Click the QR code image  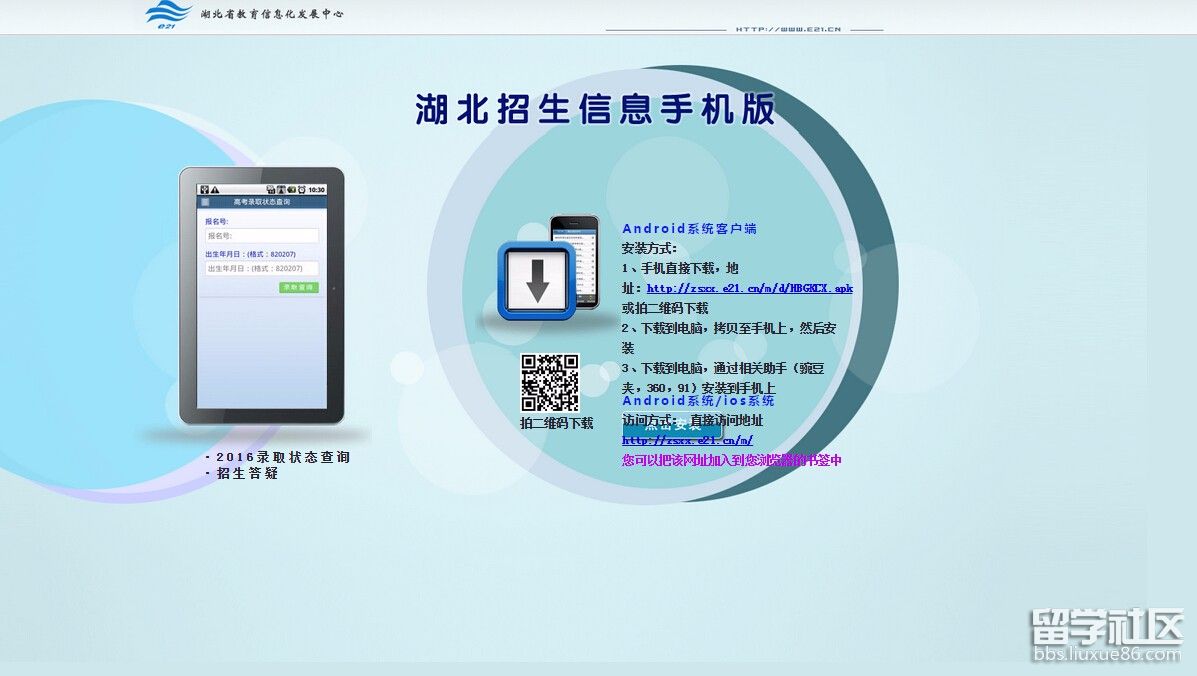coord(549,383)
